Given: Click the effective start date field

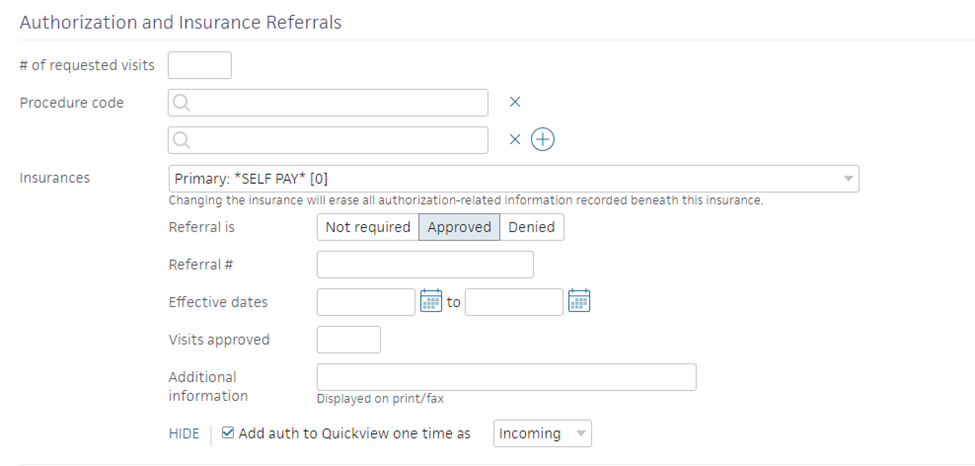Looking at the screenshot, I should [x=366, y=302].
